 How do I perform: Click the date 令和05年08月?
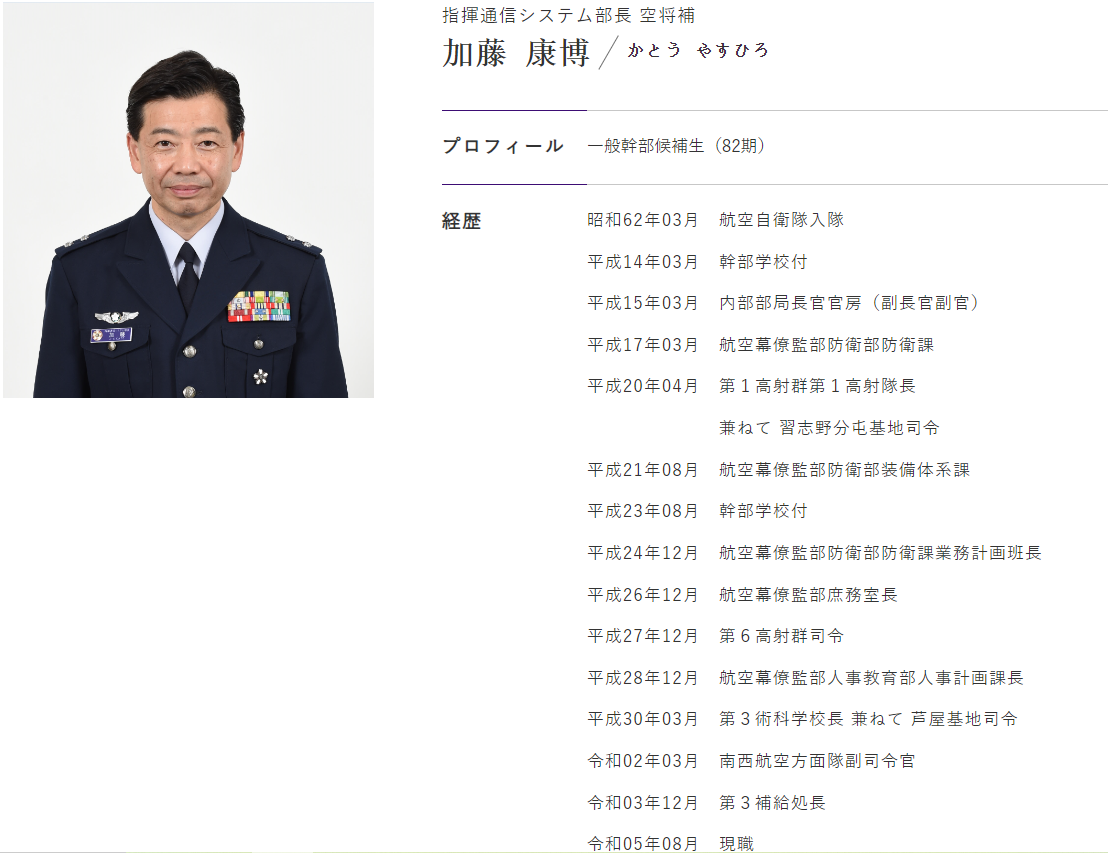[642, 844]
